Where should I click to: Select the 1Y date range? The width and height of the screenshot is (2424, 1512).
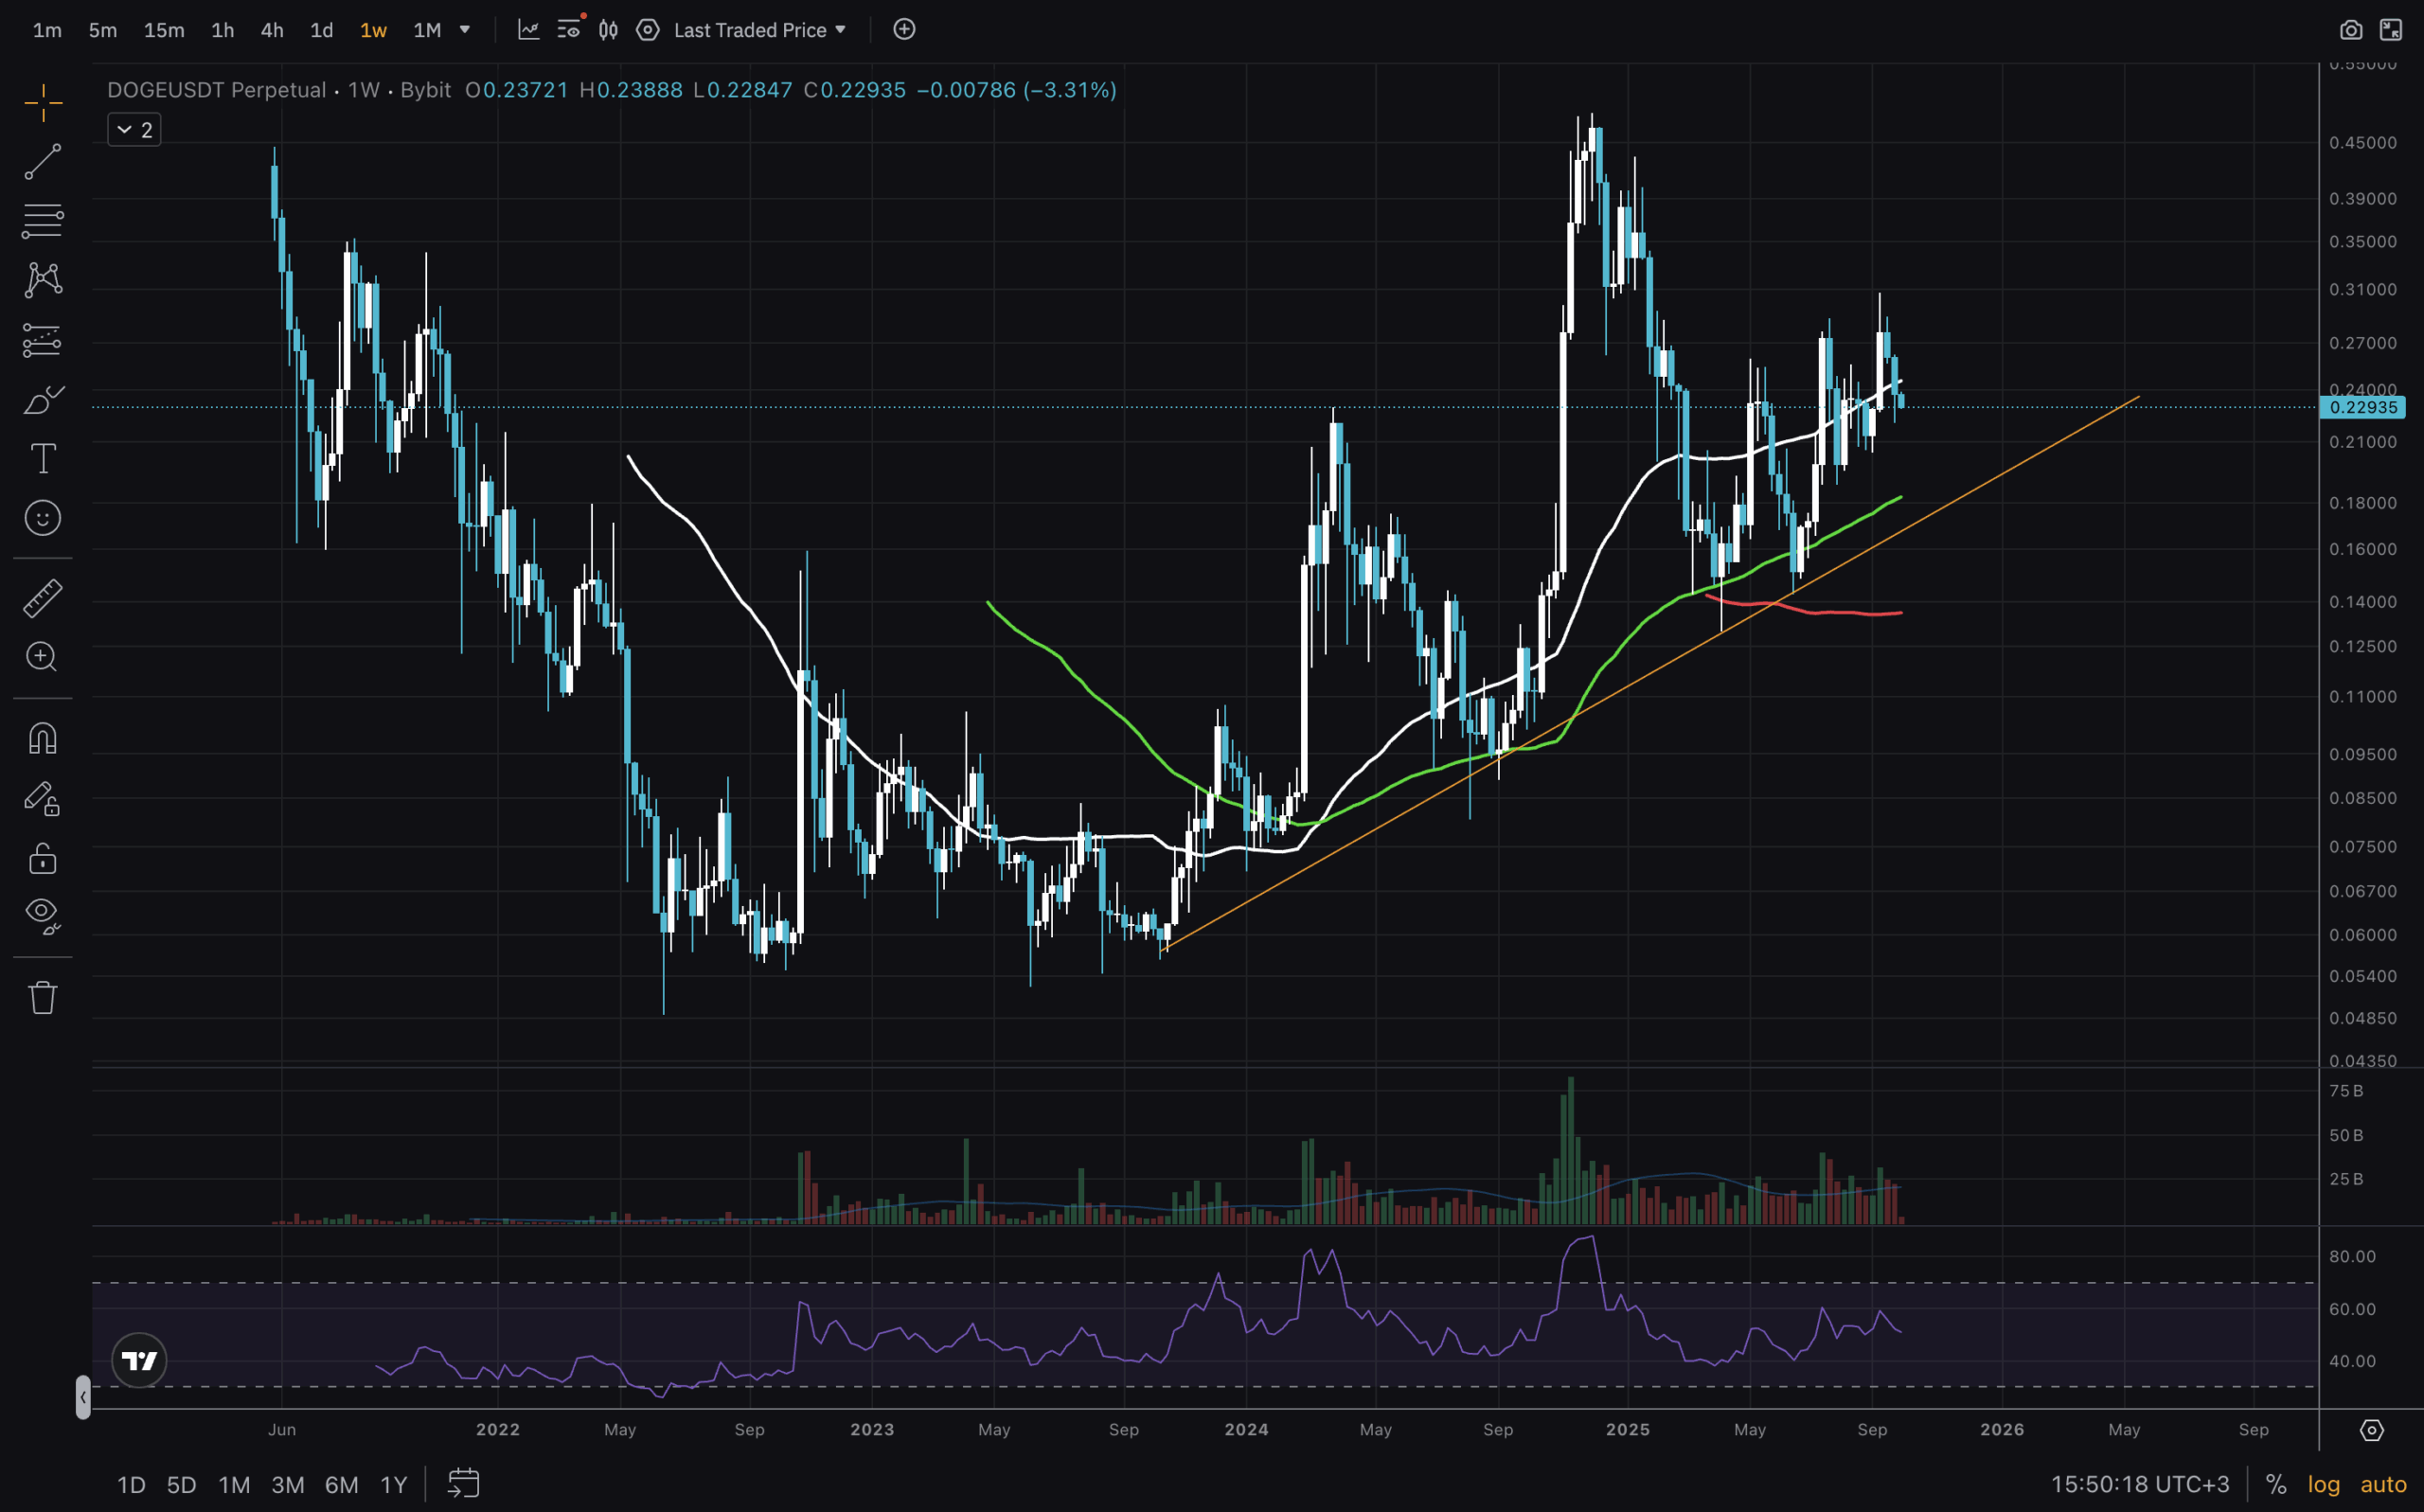[x=394, y=1485]
